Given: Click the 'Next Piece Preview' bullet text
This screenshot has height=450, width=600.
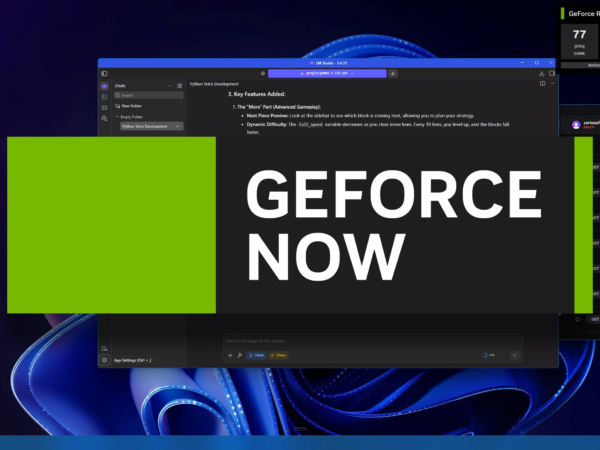Looking at the screenshot, I should 267,116.
